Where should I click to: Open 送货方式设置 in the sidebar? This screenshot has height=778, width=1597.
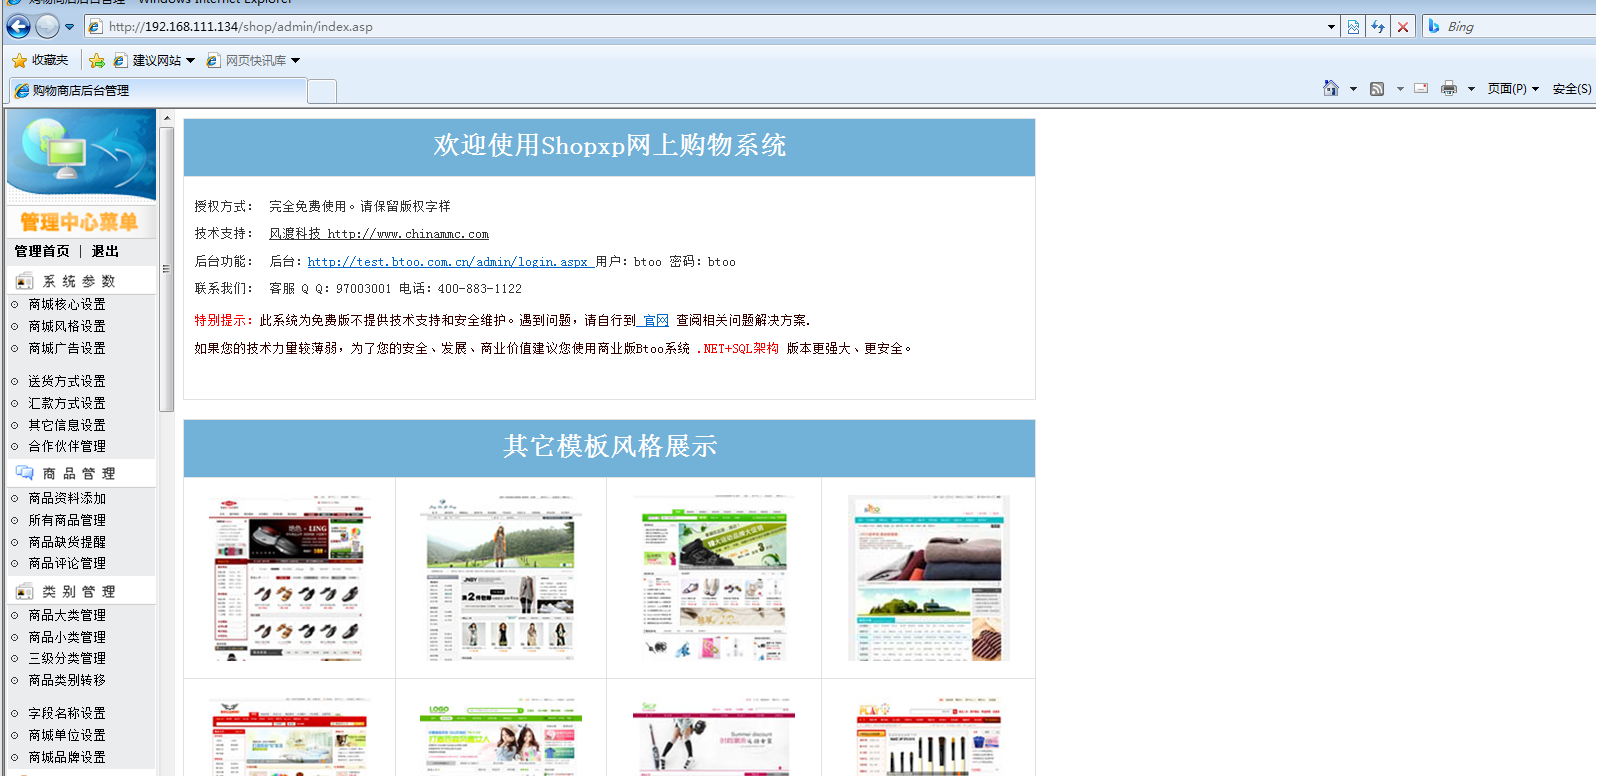[x=67, y=381]
